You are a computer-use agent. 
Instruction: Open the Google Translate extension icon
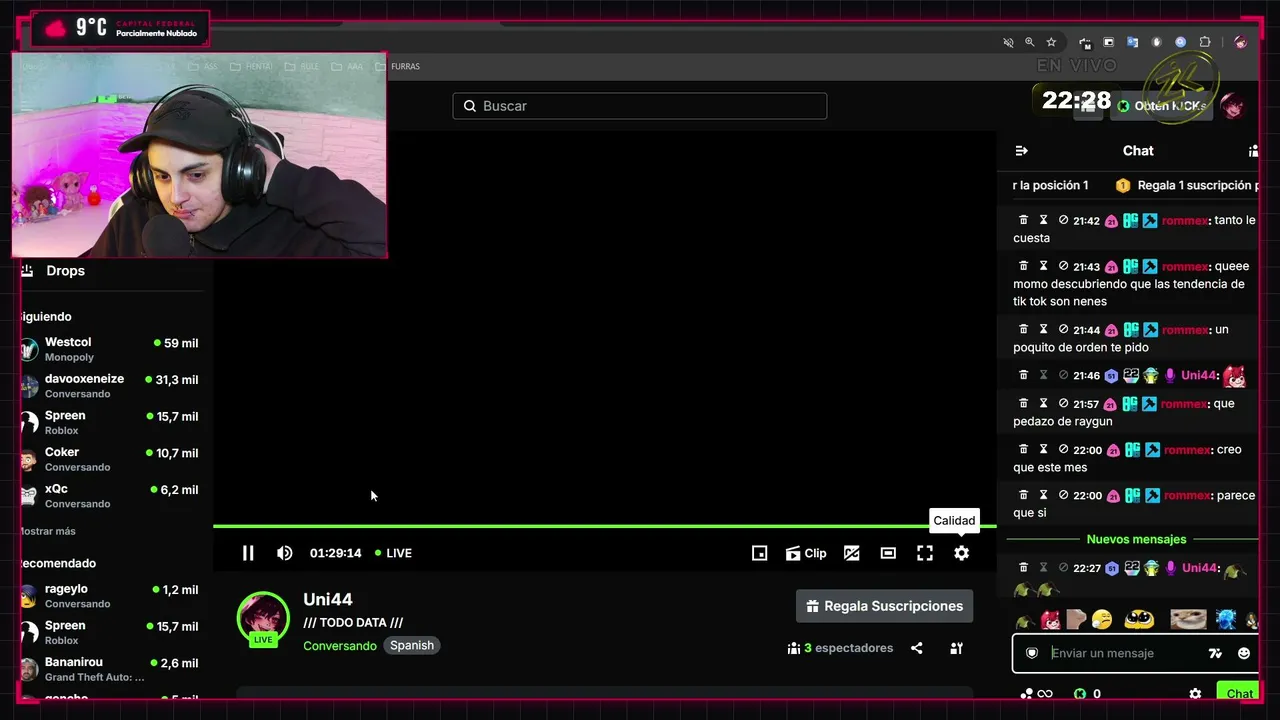pos(1133,43)
